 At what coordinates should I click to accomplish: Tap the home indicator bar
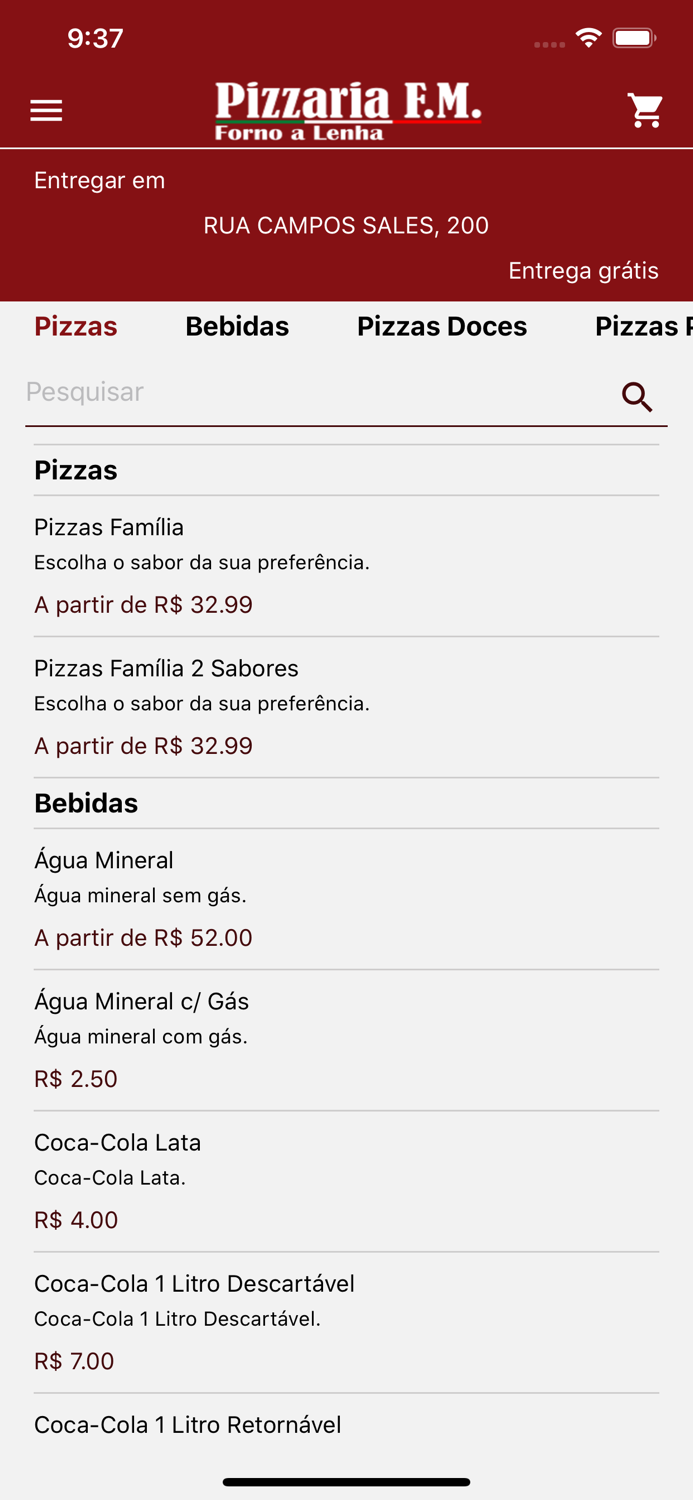(346, 1482)
